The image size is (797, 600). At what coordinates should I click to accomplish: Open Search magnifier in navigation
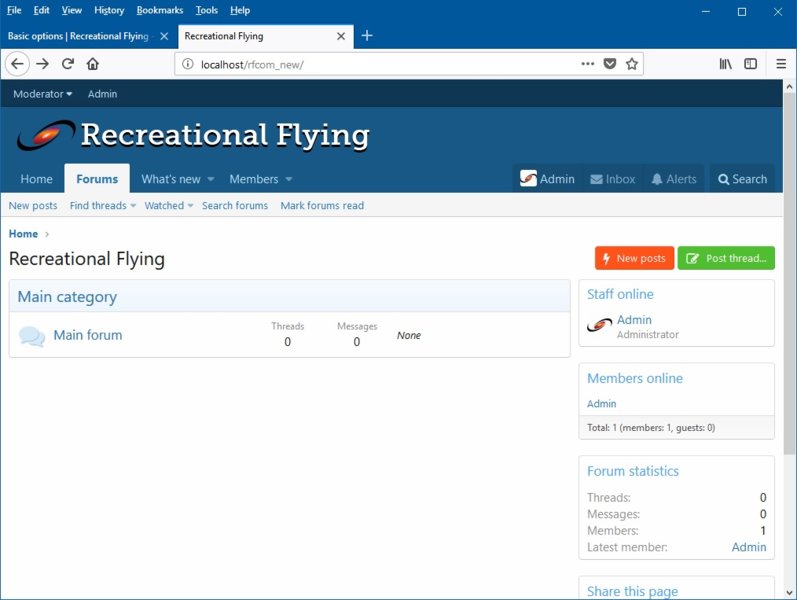point(742,179)
